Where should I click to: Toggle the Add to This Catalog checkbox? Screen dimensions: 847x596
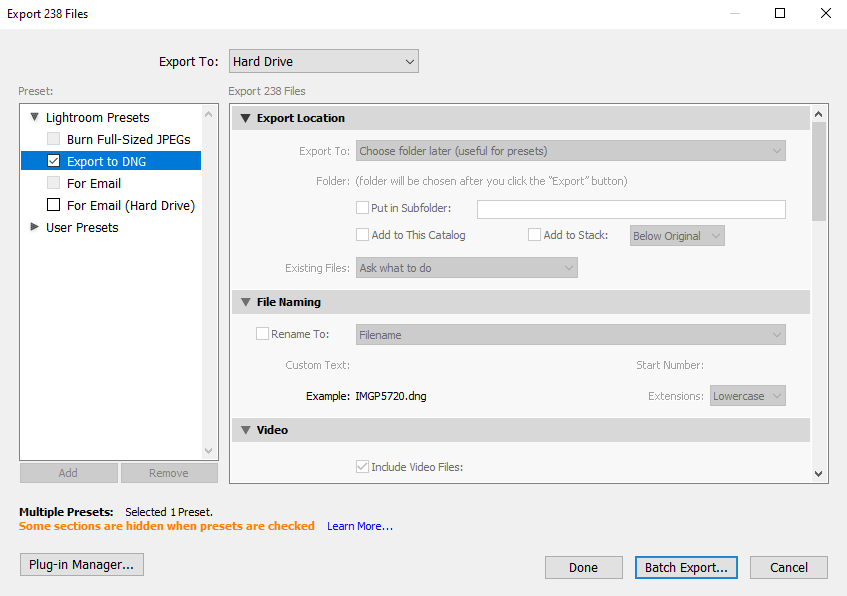click(363, 235)
